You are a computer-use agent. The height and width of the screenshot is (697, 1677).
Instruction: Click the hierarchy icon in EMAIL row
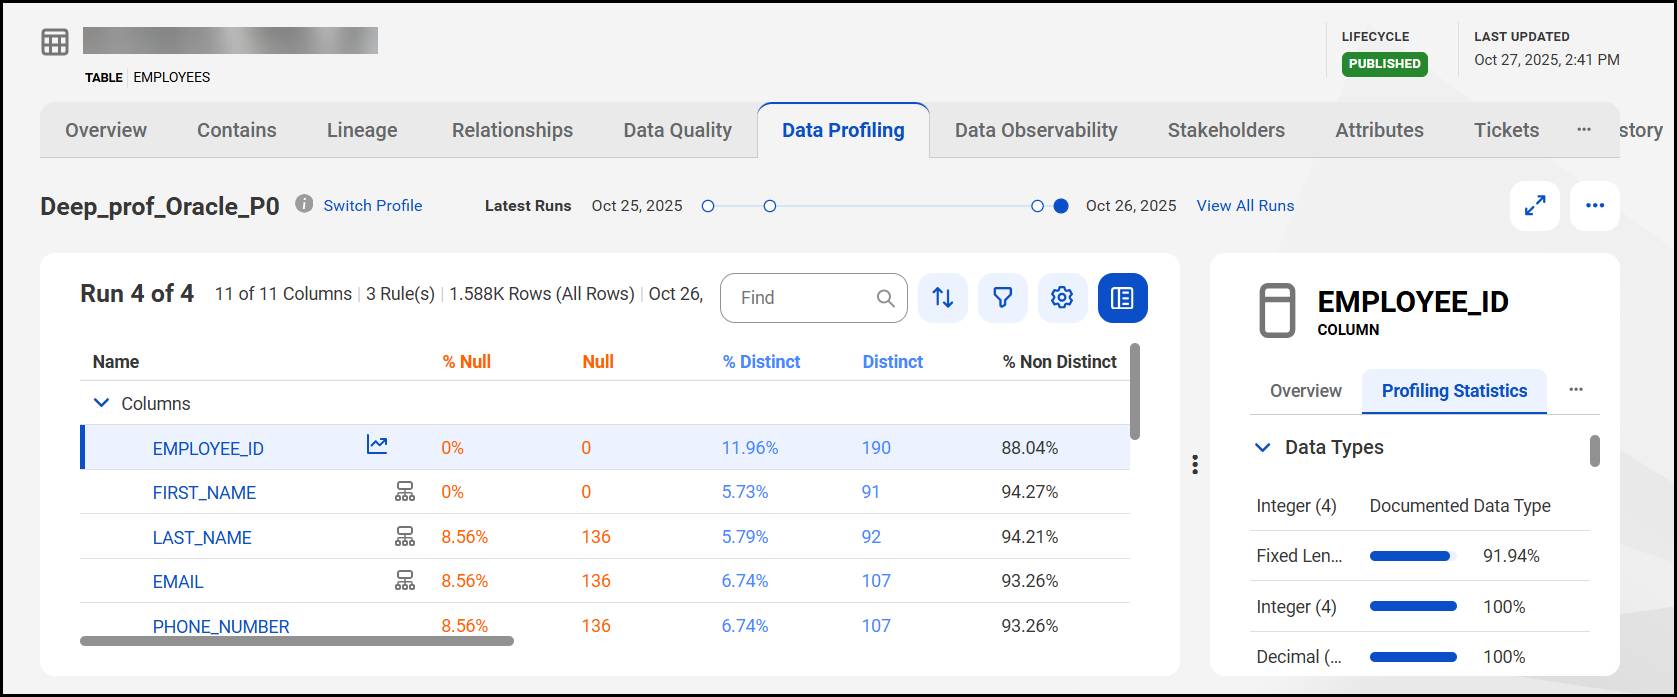click(404, 581)
